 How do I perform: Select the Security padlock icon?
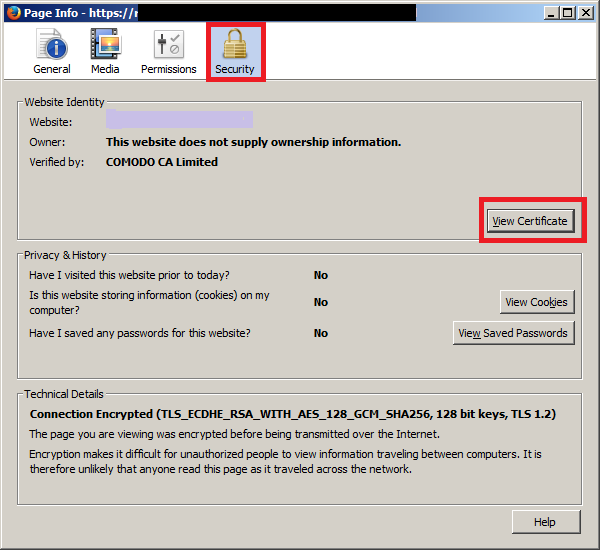(235, 51)
